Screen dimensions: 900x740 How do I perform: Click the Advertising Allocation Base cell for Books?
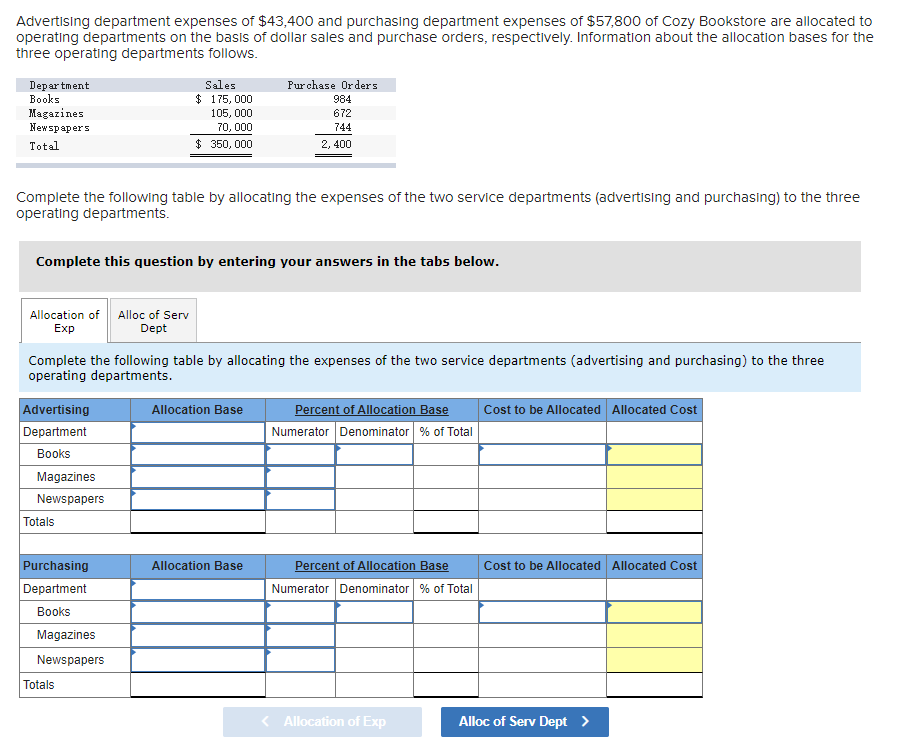click(x=197, y=454)
